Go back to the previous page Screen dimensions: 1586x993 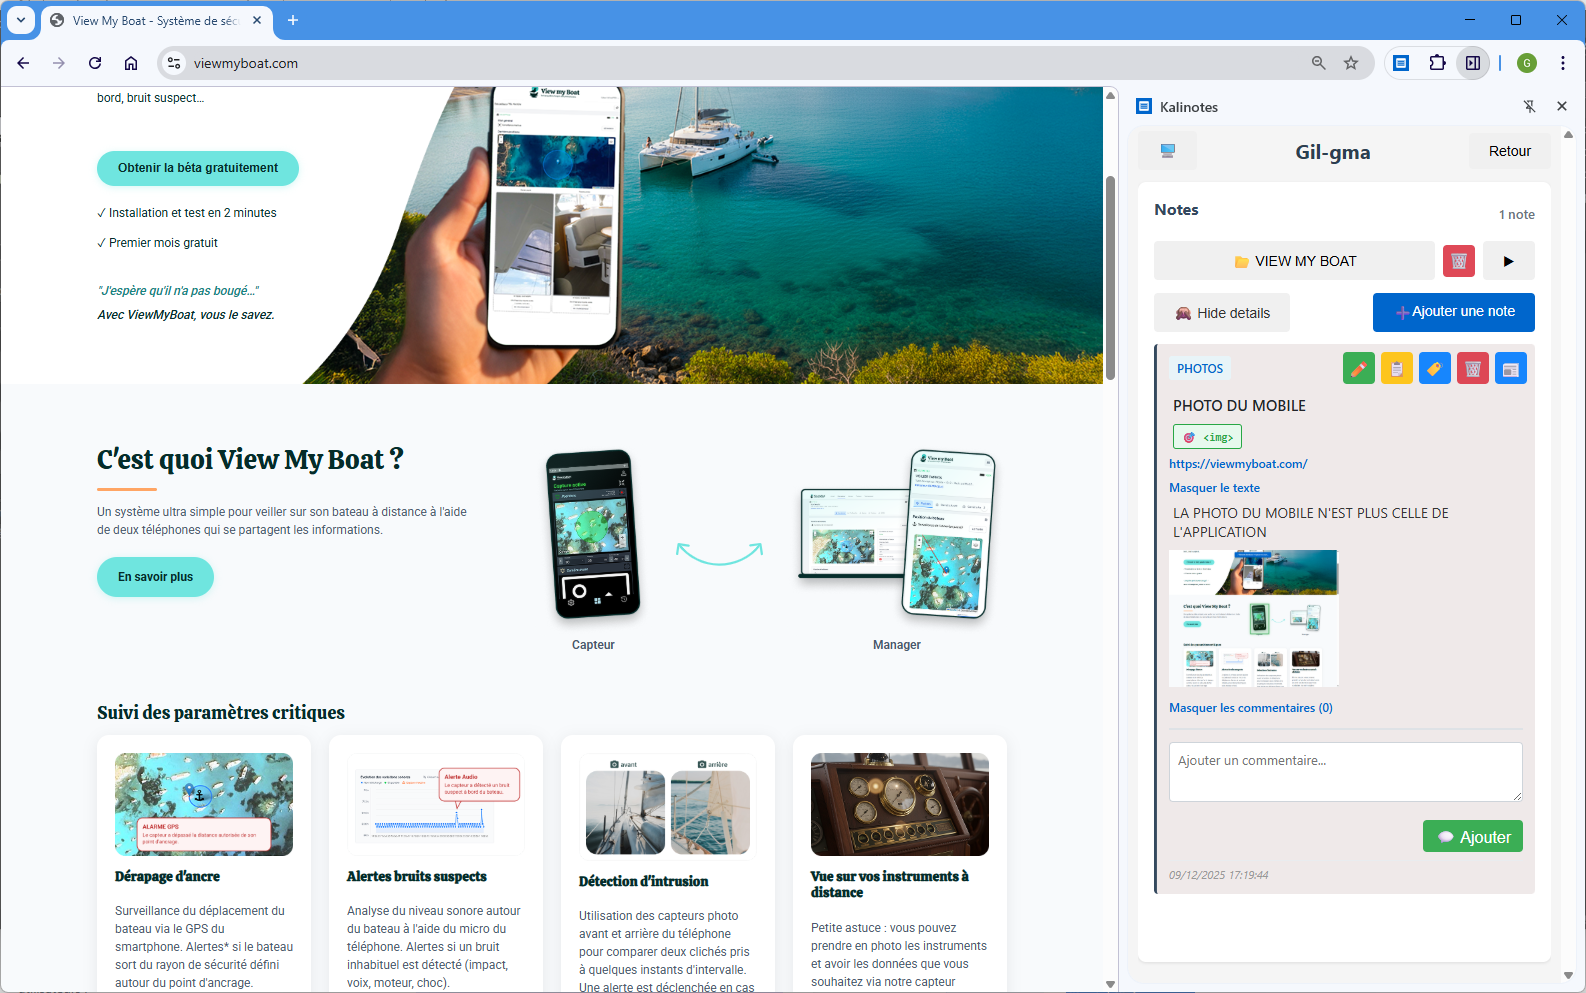tap(23, 63)
